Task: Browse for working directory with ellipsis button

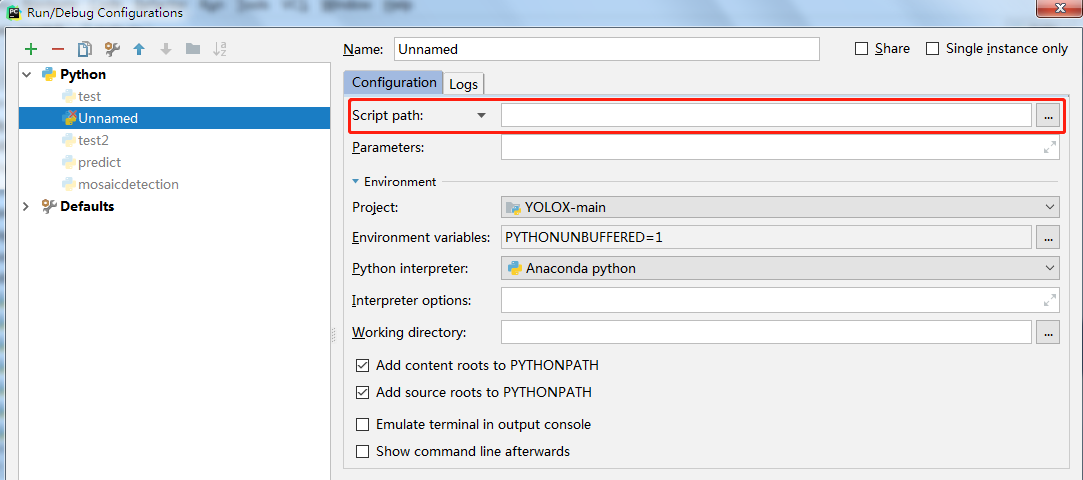Action: 1048,332
